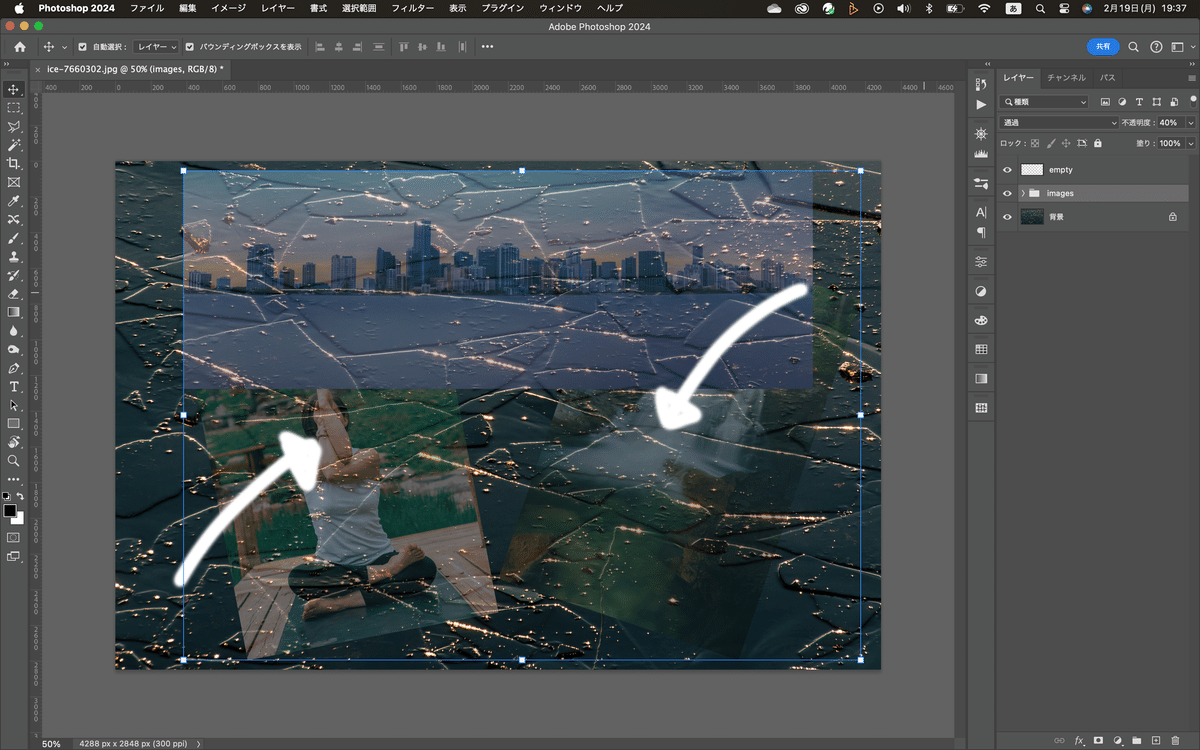Screen dimensions: 1200x750
Task: Switch to the チャンネル tab
Action: tap(1066, 77)
